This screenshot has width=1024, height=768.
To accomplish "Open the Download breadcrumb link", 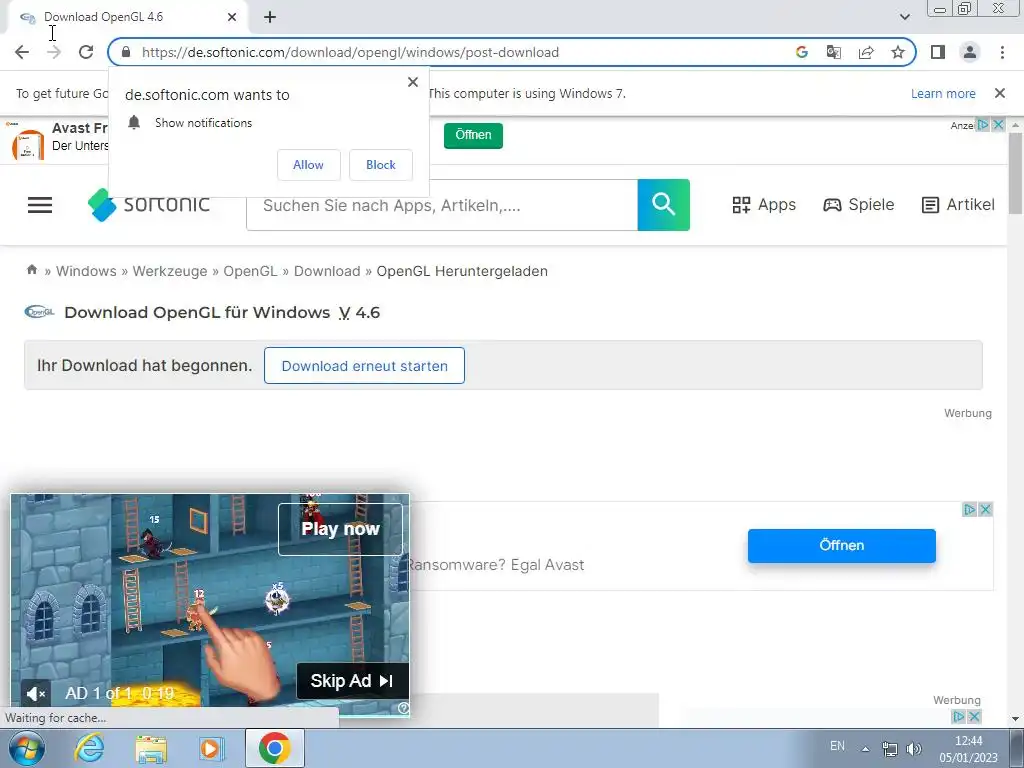I will [327, 271].
